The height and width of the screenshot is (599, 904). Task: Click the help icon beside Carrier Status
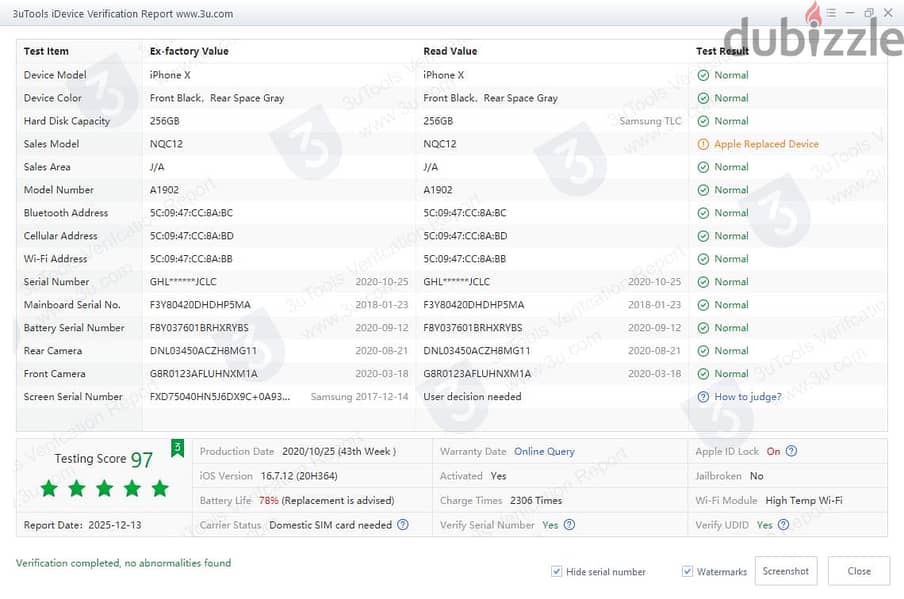[x=403, y=525]
